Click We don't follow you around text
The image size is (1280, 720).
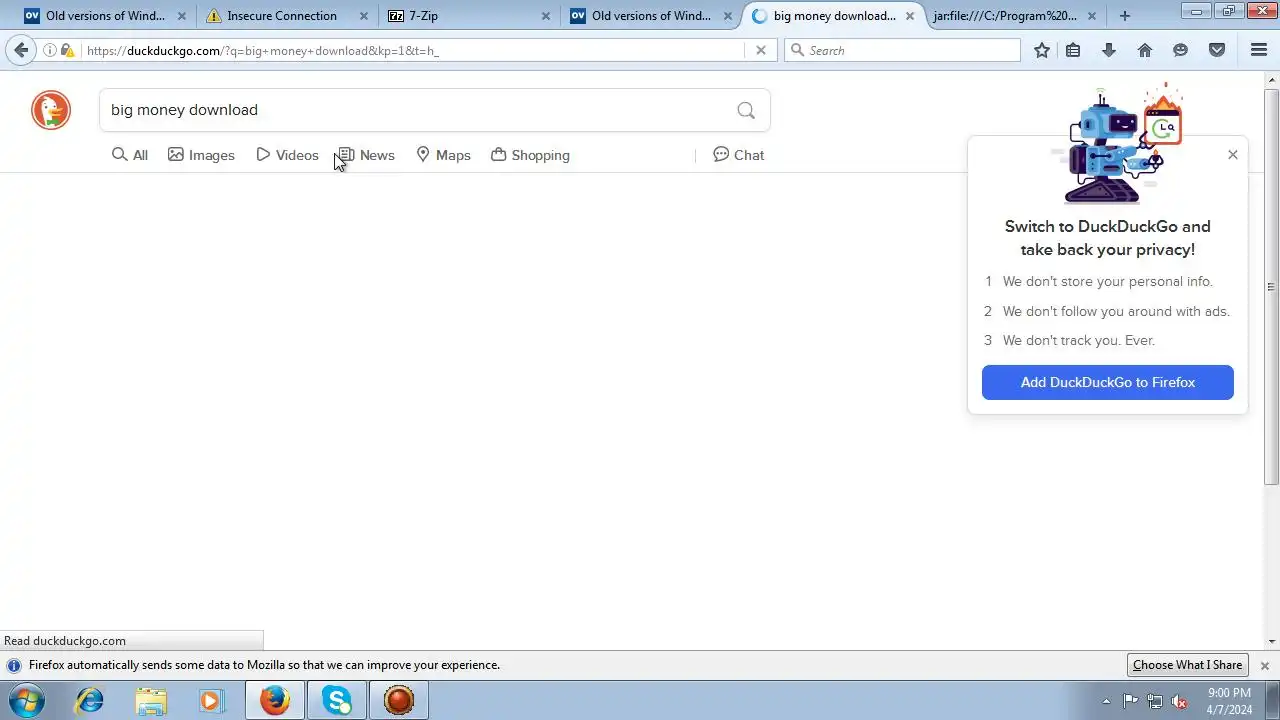1116,311
